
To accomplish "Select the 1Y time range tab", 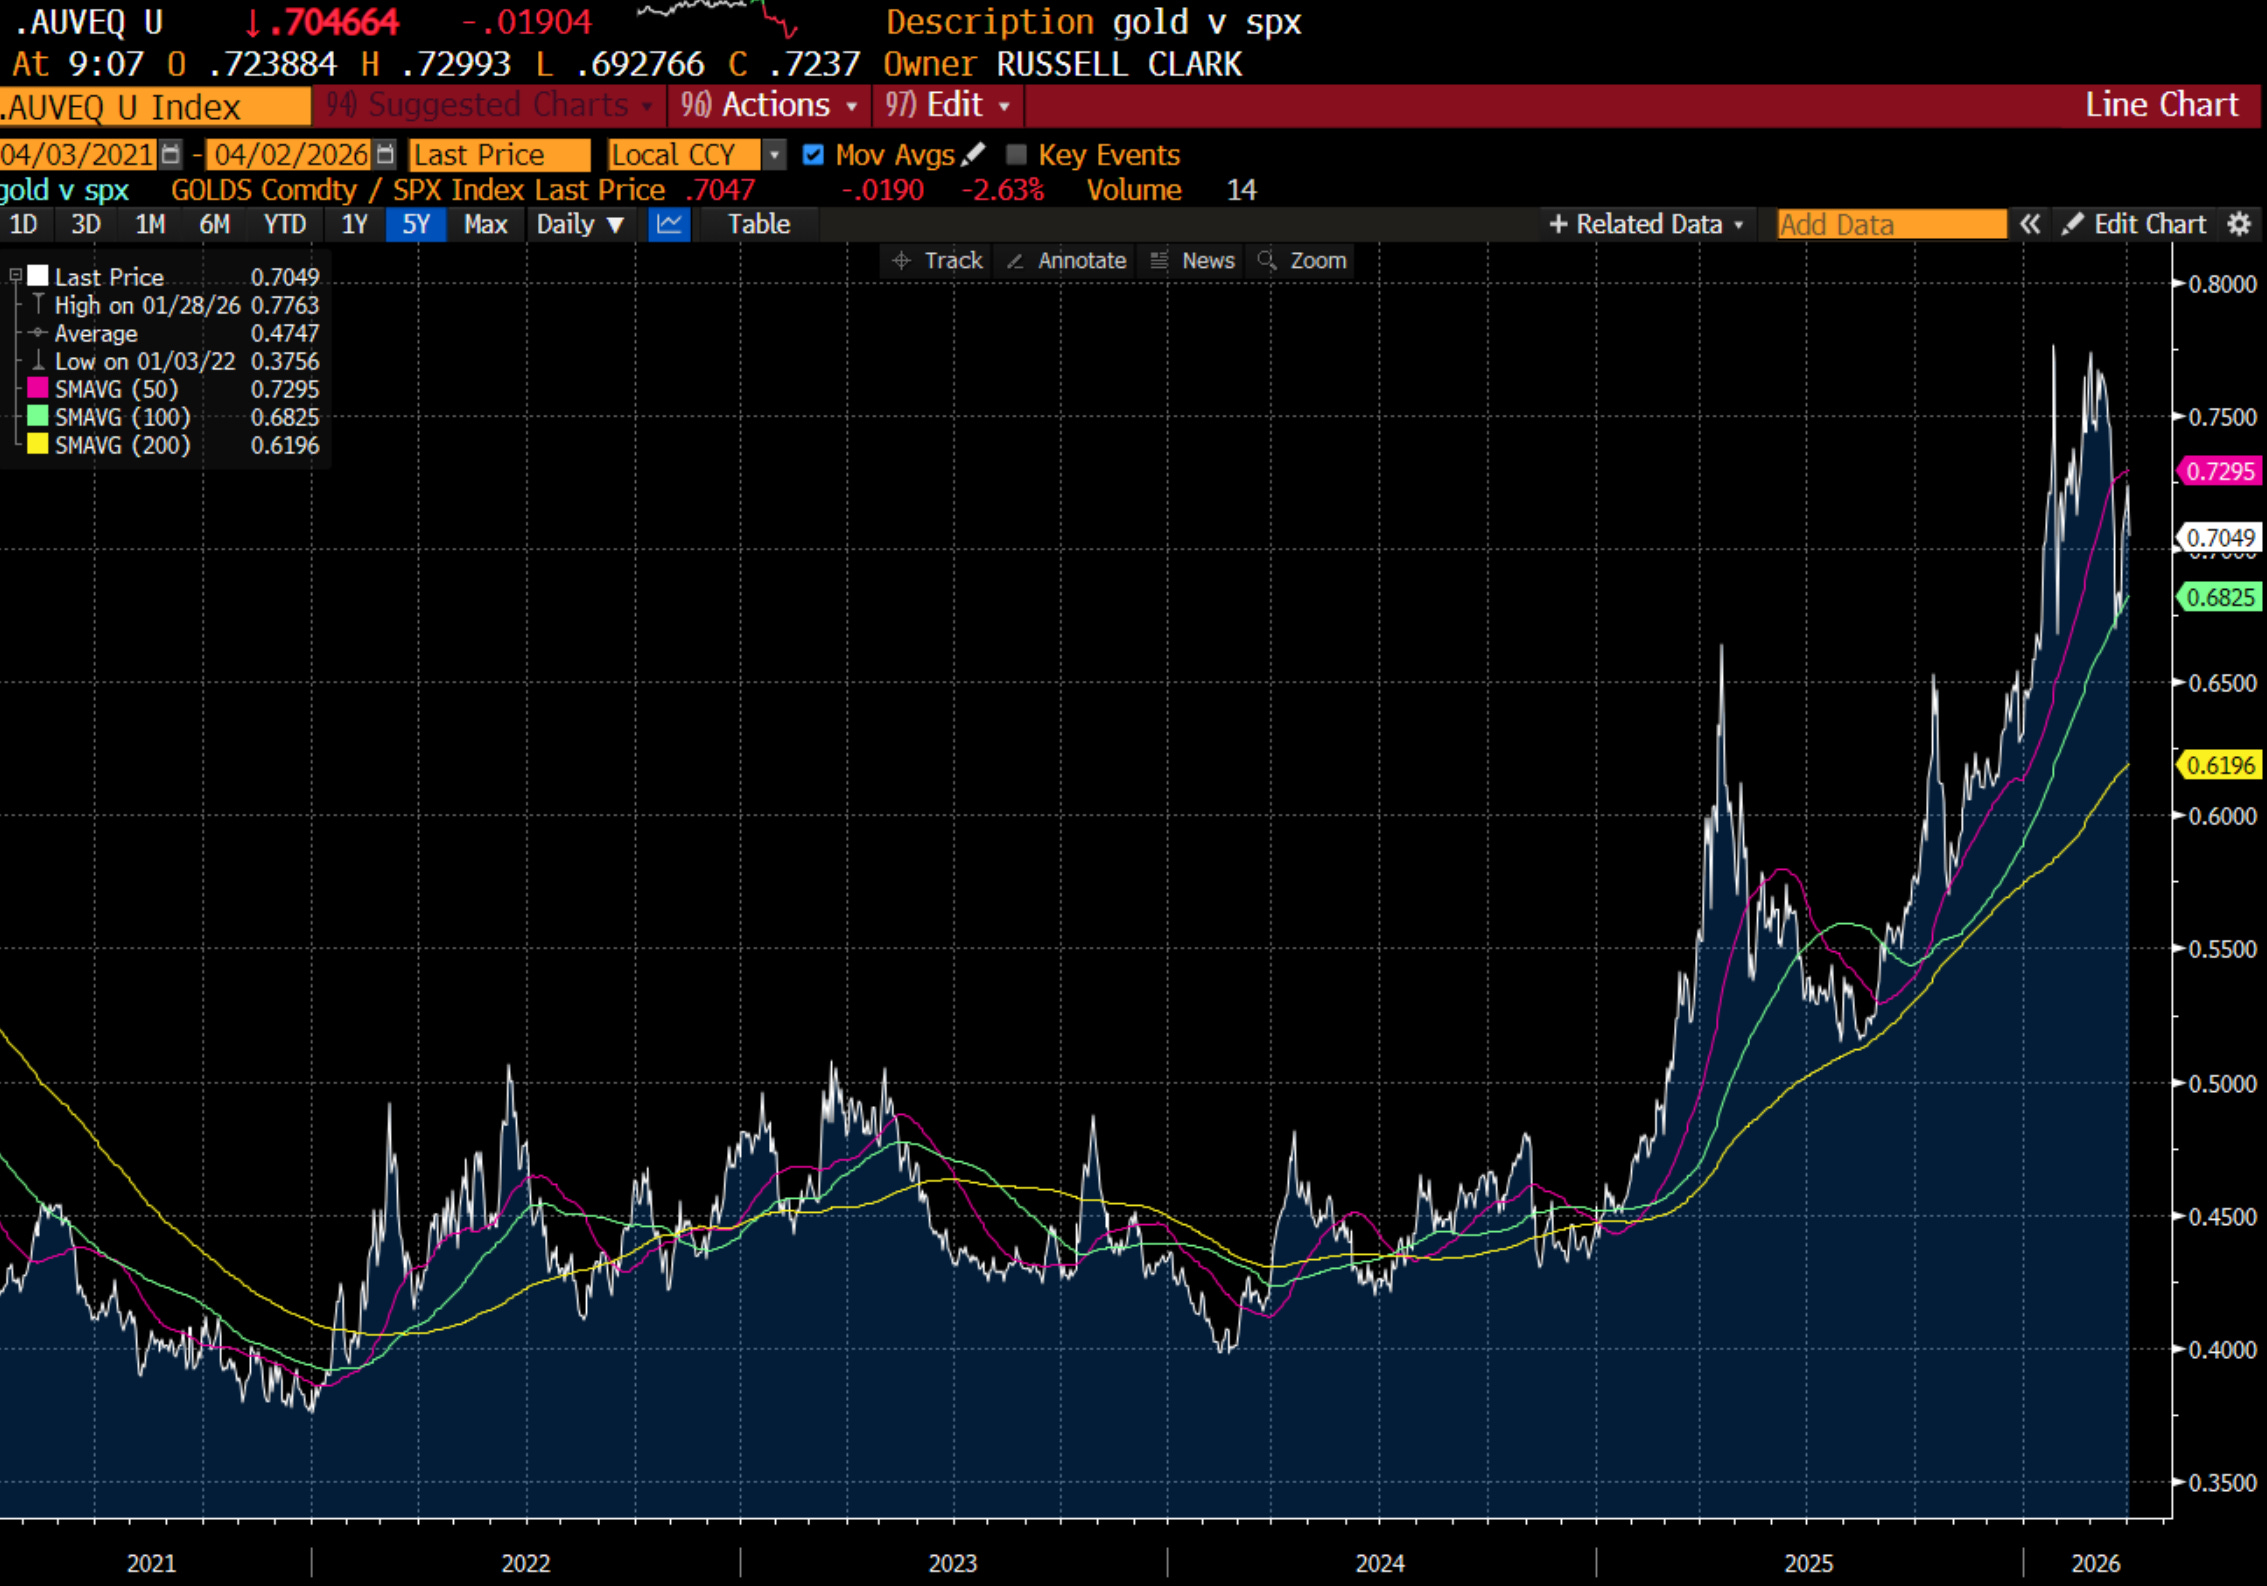I will [x=354, y=224].
